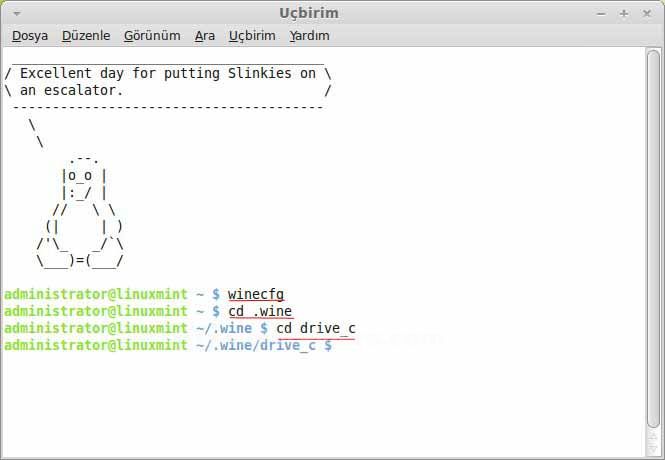Click the Ara menu item

(204, 35)
